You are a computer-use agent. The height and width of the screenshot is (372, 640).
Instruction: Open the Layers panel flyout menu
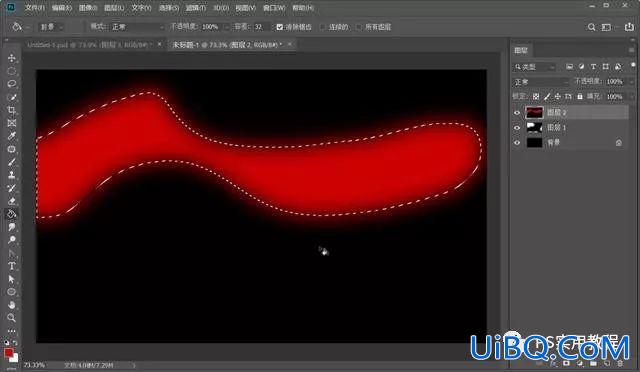[x=631, y=50]
